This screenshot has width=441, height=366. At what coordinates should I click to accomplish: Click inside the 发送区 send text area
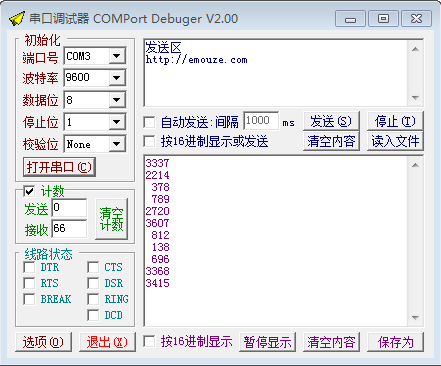tap(276, 73)
